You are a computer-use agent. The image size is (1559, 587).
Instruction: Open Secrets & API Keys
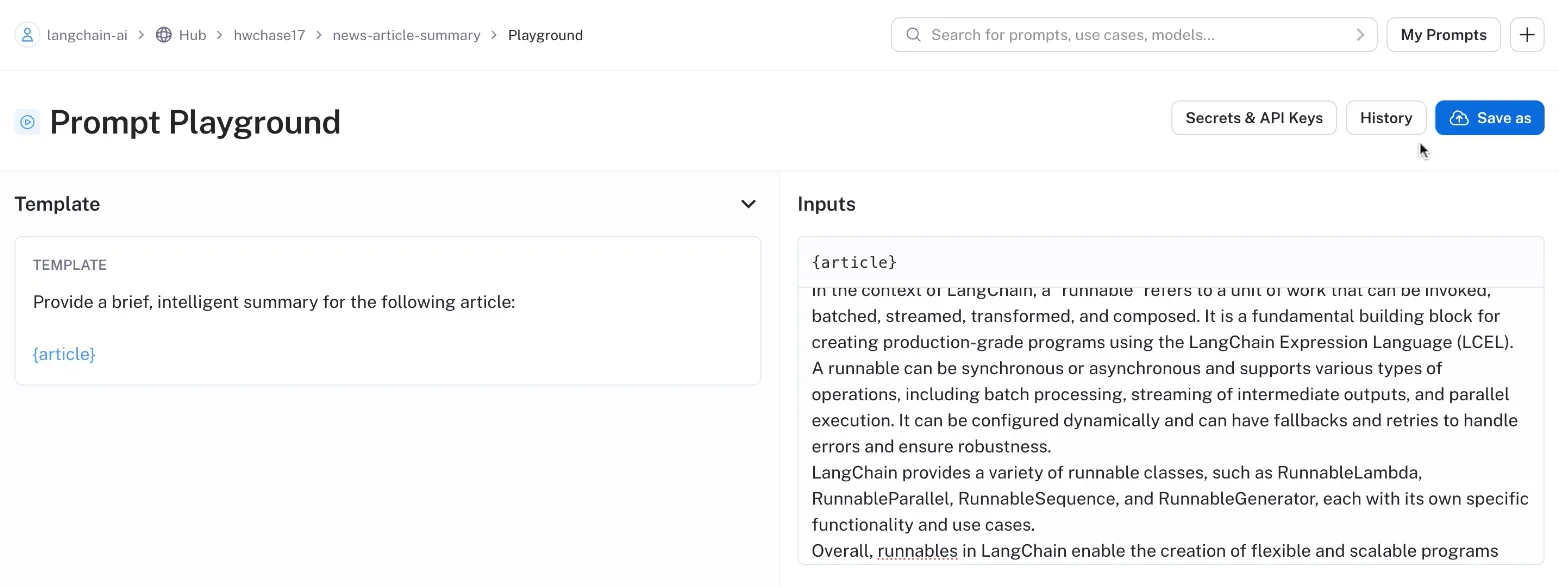(1253, 117)
